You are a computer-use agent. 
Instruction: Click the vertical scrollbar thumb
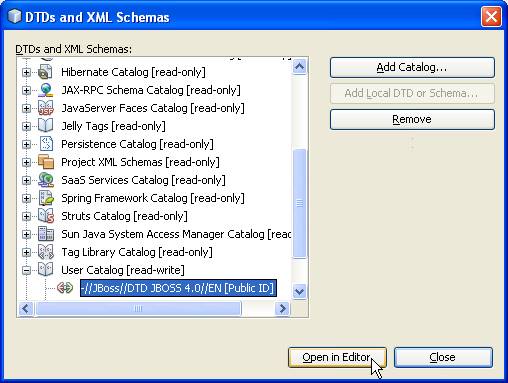[x=299, y=203]
